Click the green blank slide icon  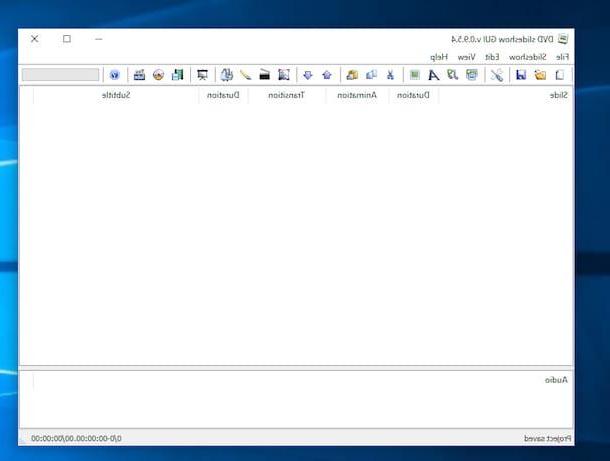[x=415, y=75]
